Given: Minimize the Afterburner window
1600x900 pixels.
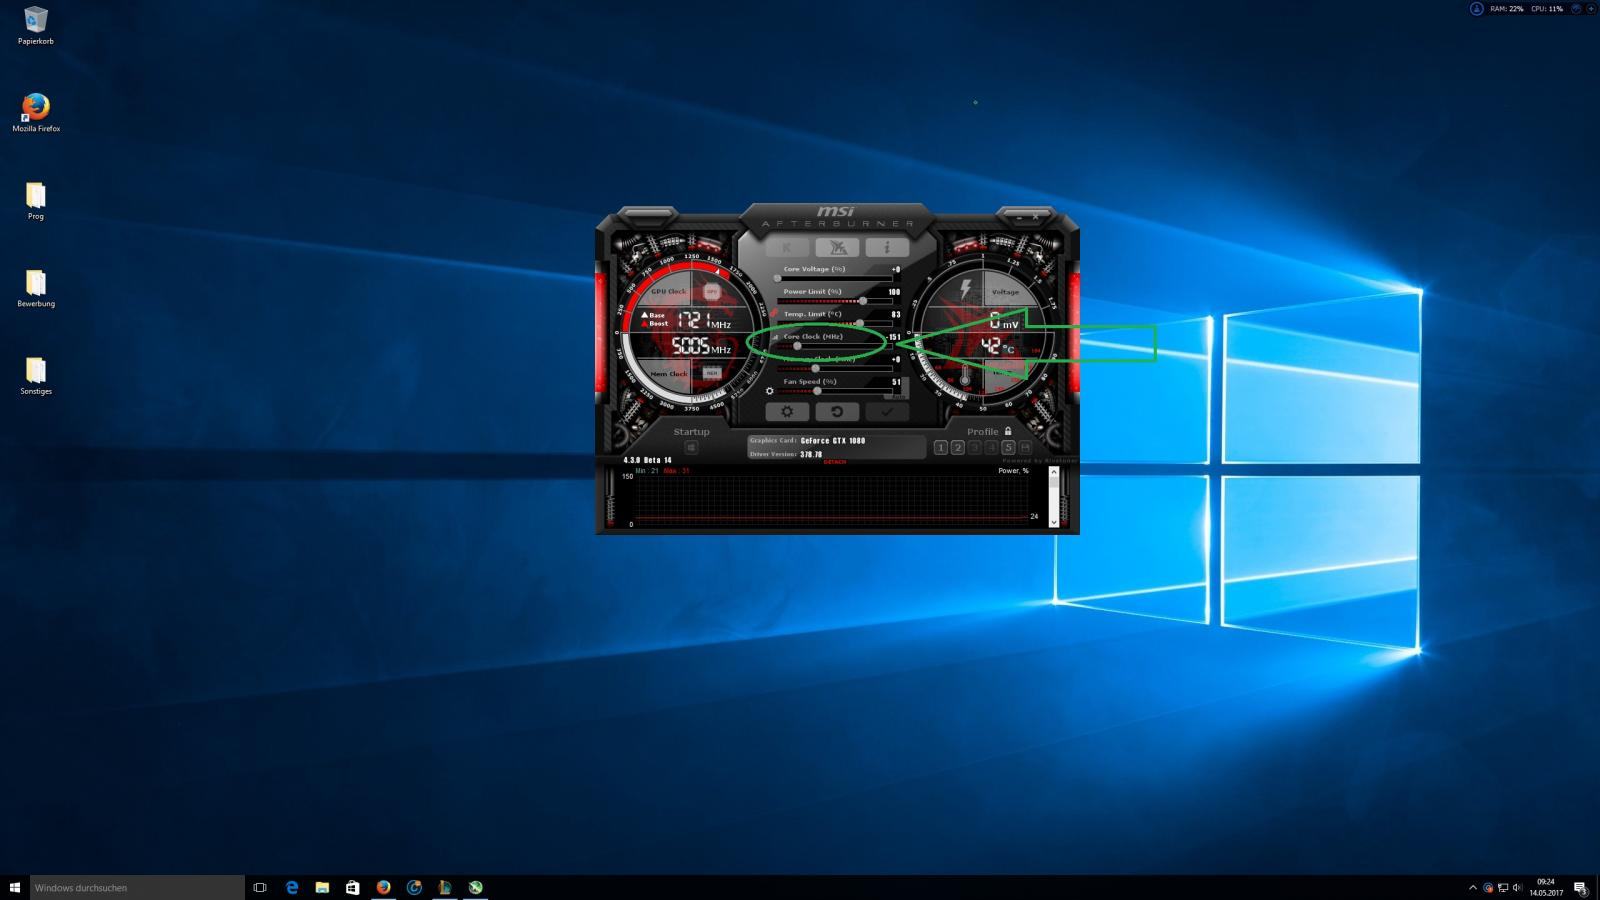Looking at the screenshot, I should tap(1019, 218).
